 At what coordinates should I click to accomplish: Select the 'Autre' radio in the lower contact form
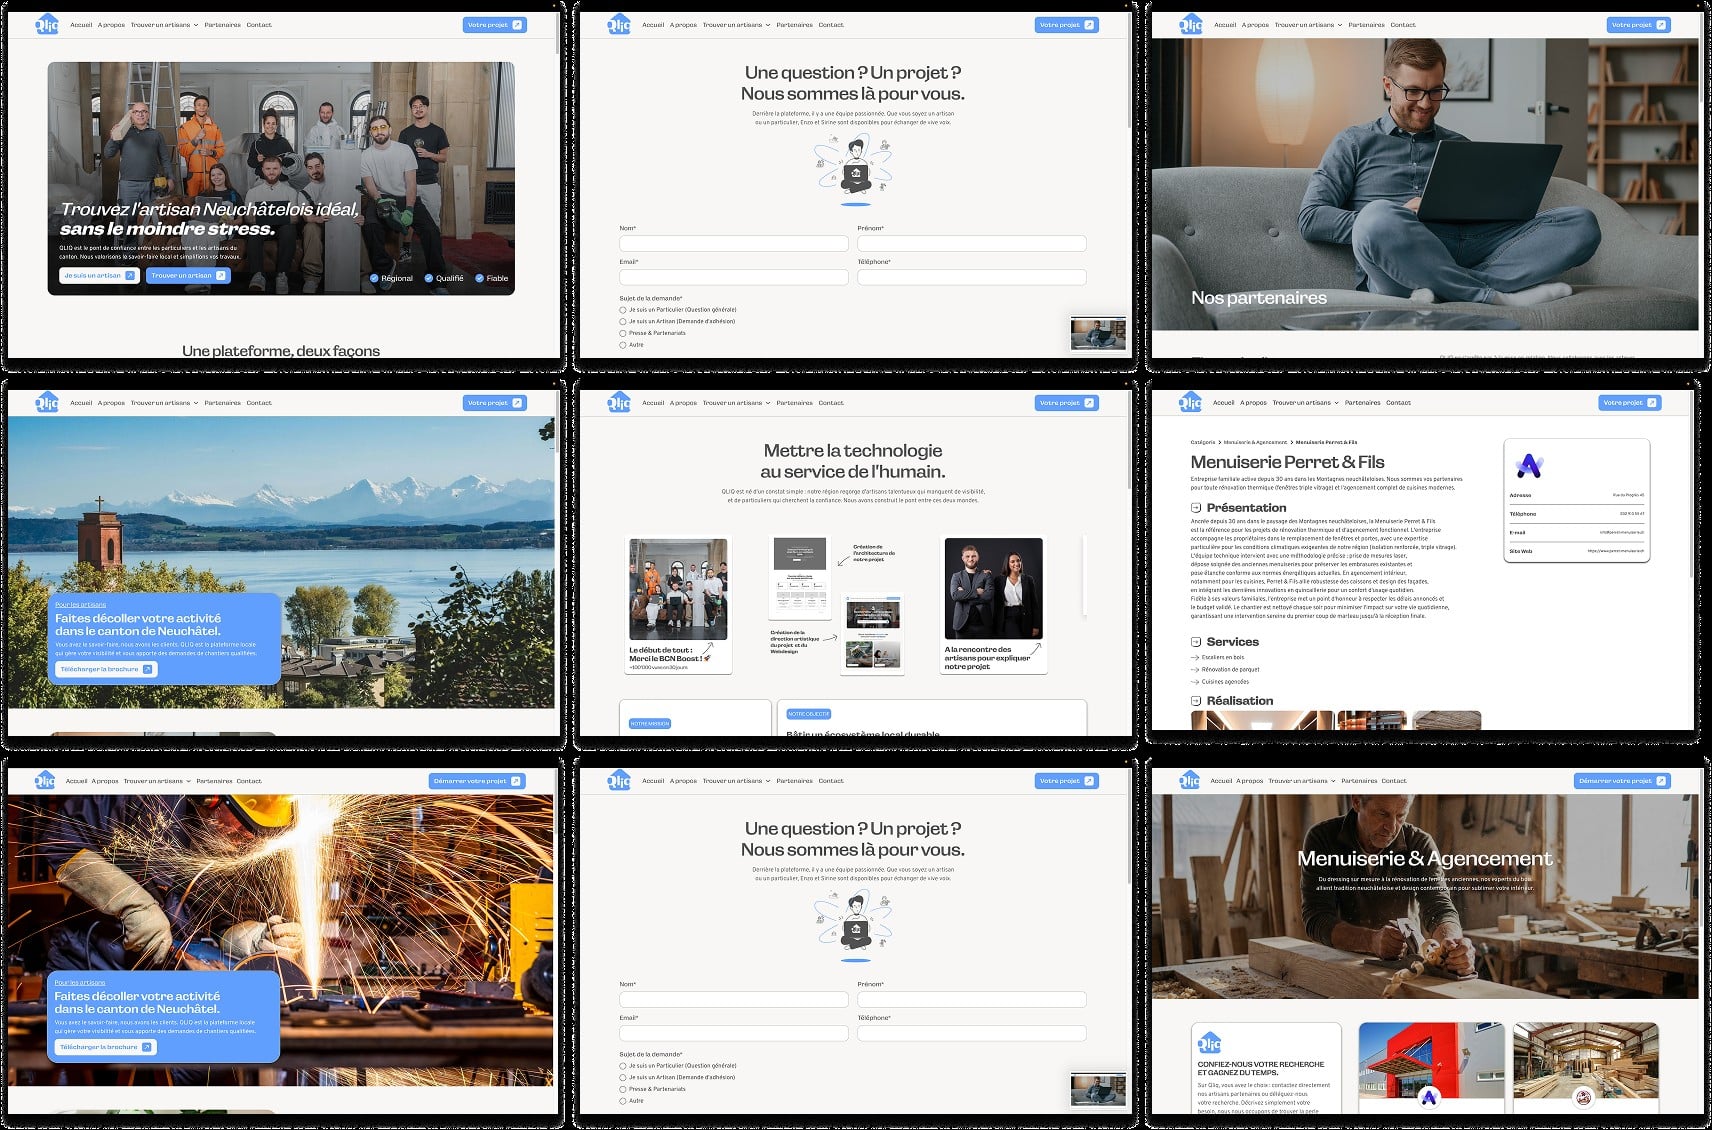623,1101
